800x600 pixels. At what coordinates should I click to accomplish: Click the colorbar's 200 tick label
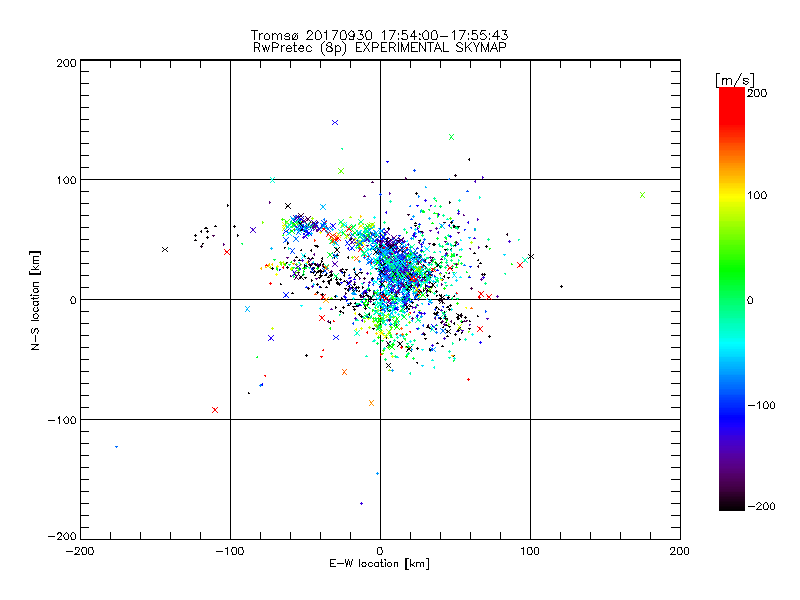click(x=757, y=93)
